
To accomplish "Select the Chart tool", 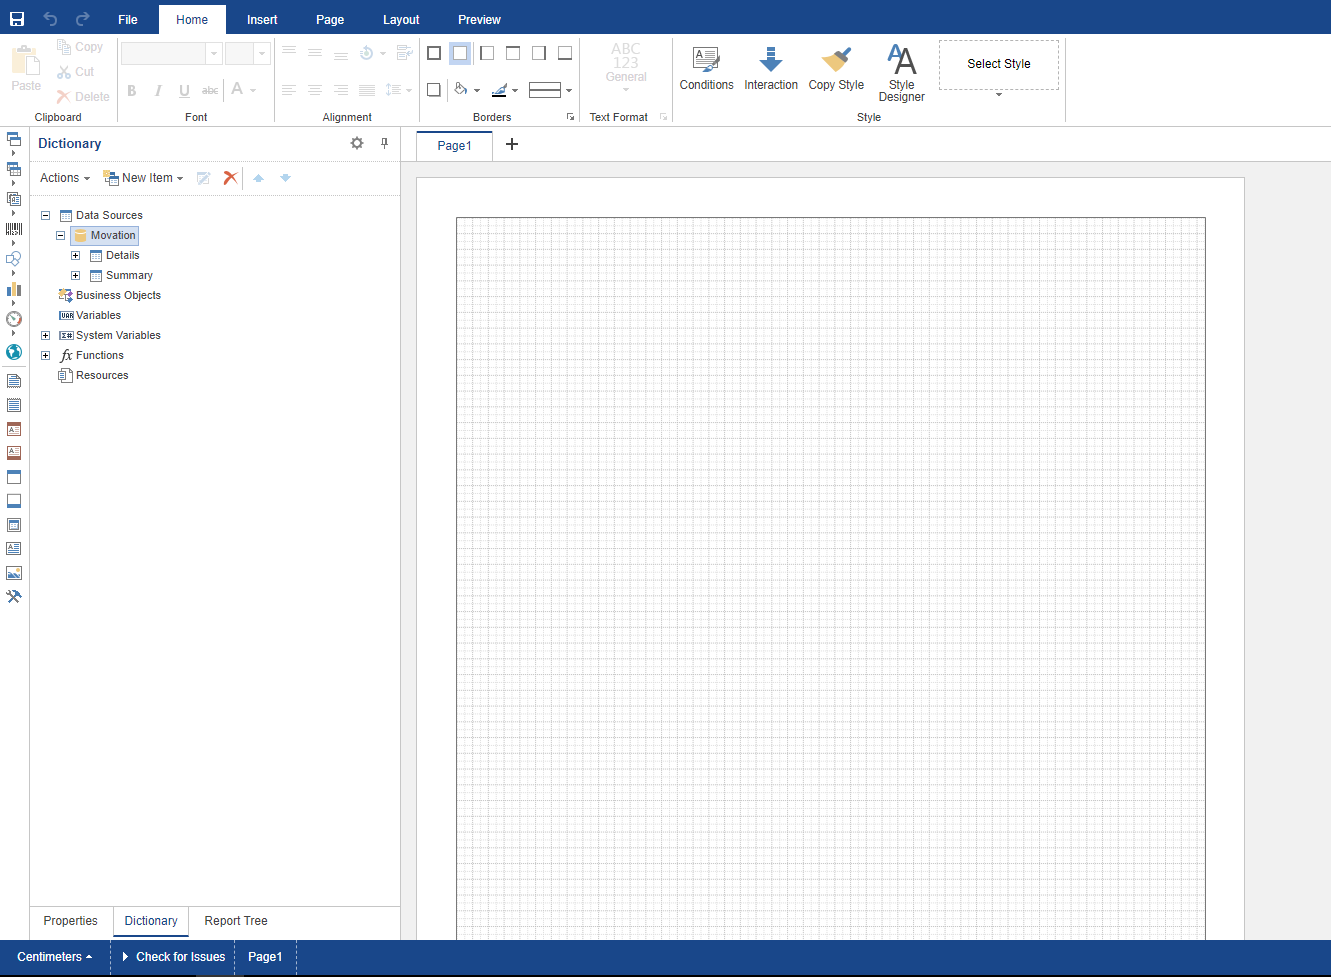I will click(x=13, y=289).
